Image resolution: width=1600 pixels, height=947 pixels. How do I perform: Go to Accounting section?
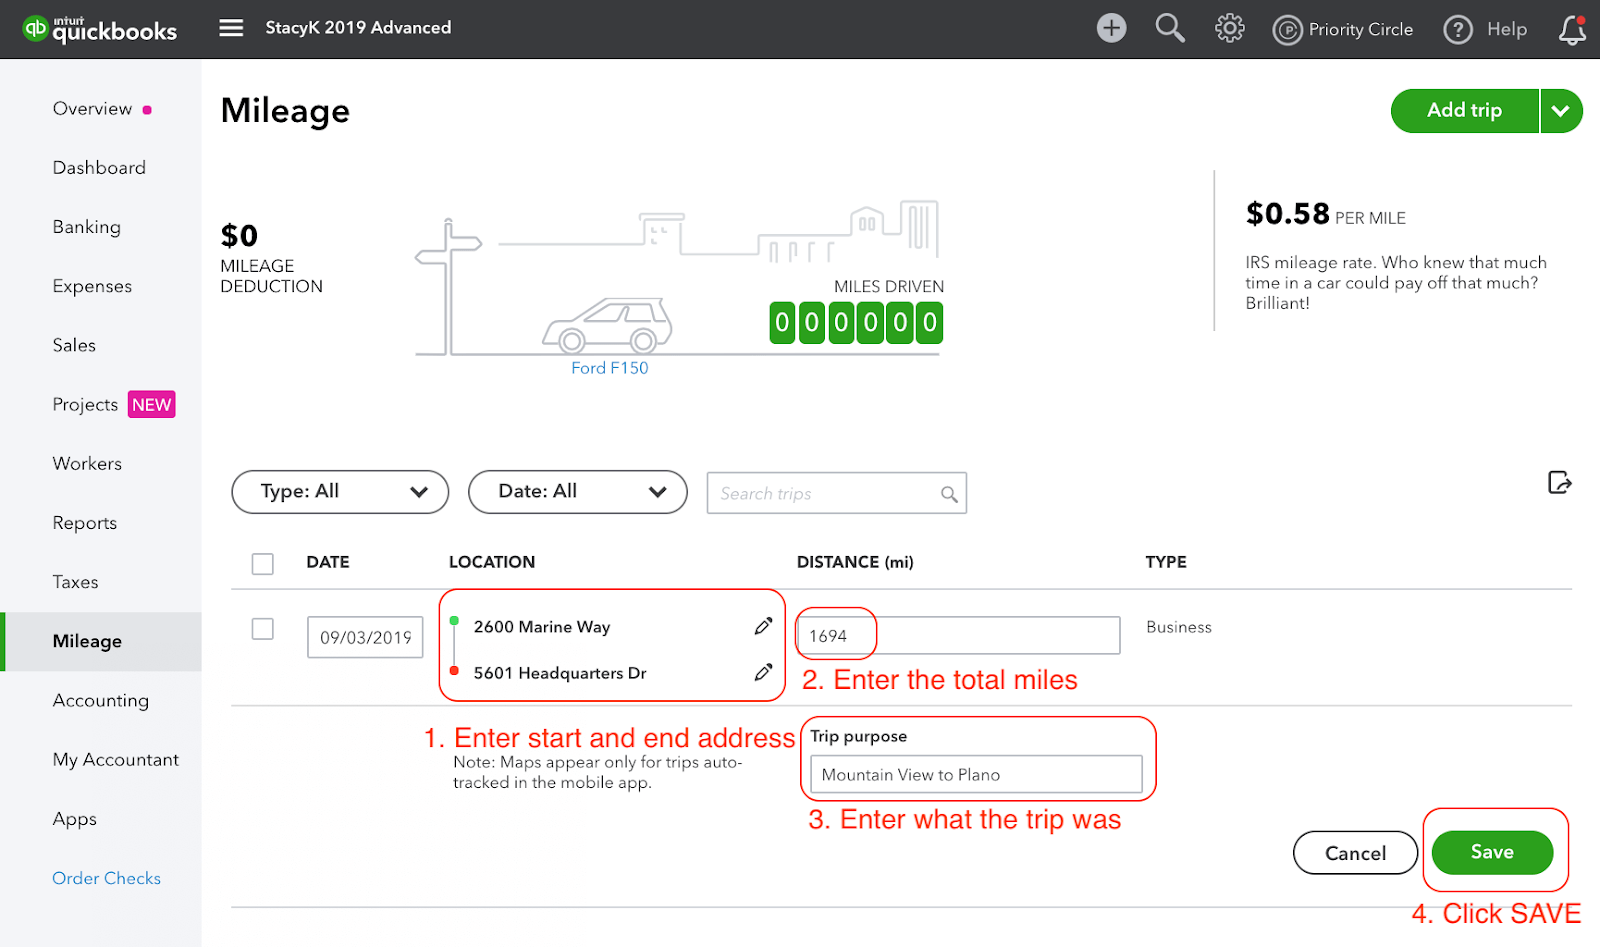[x=101, y=700]
